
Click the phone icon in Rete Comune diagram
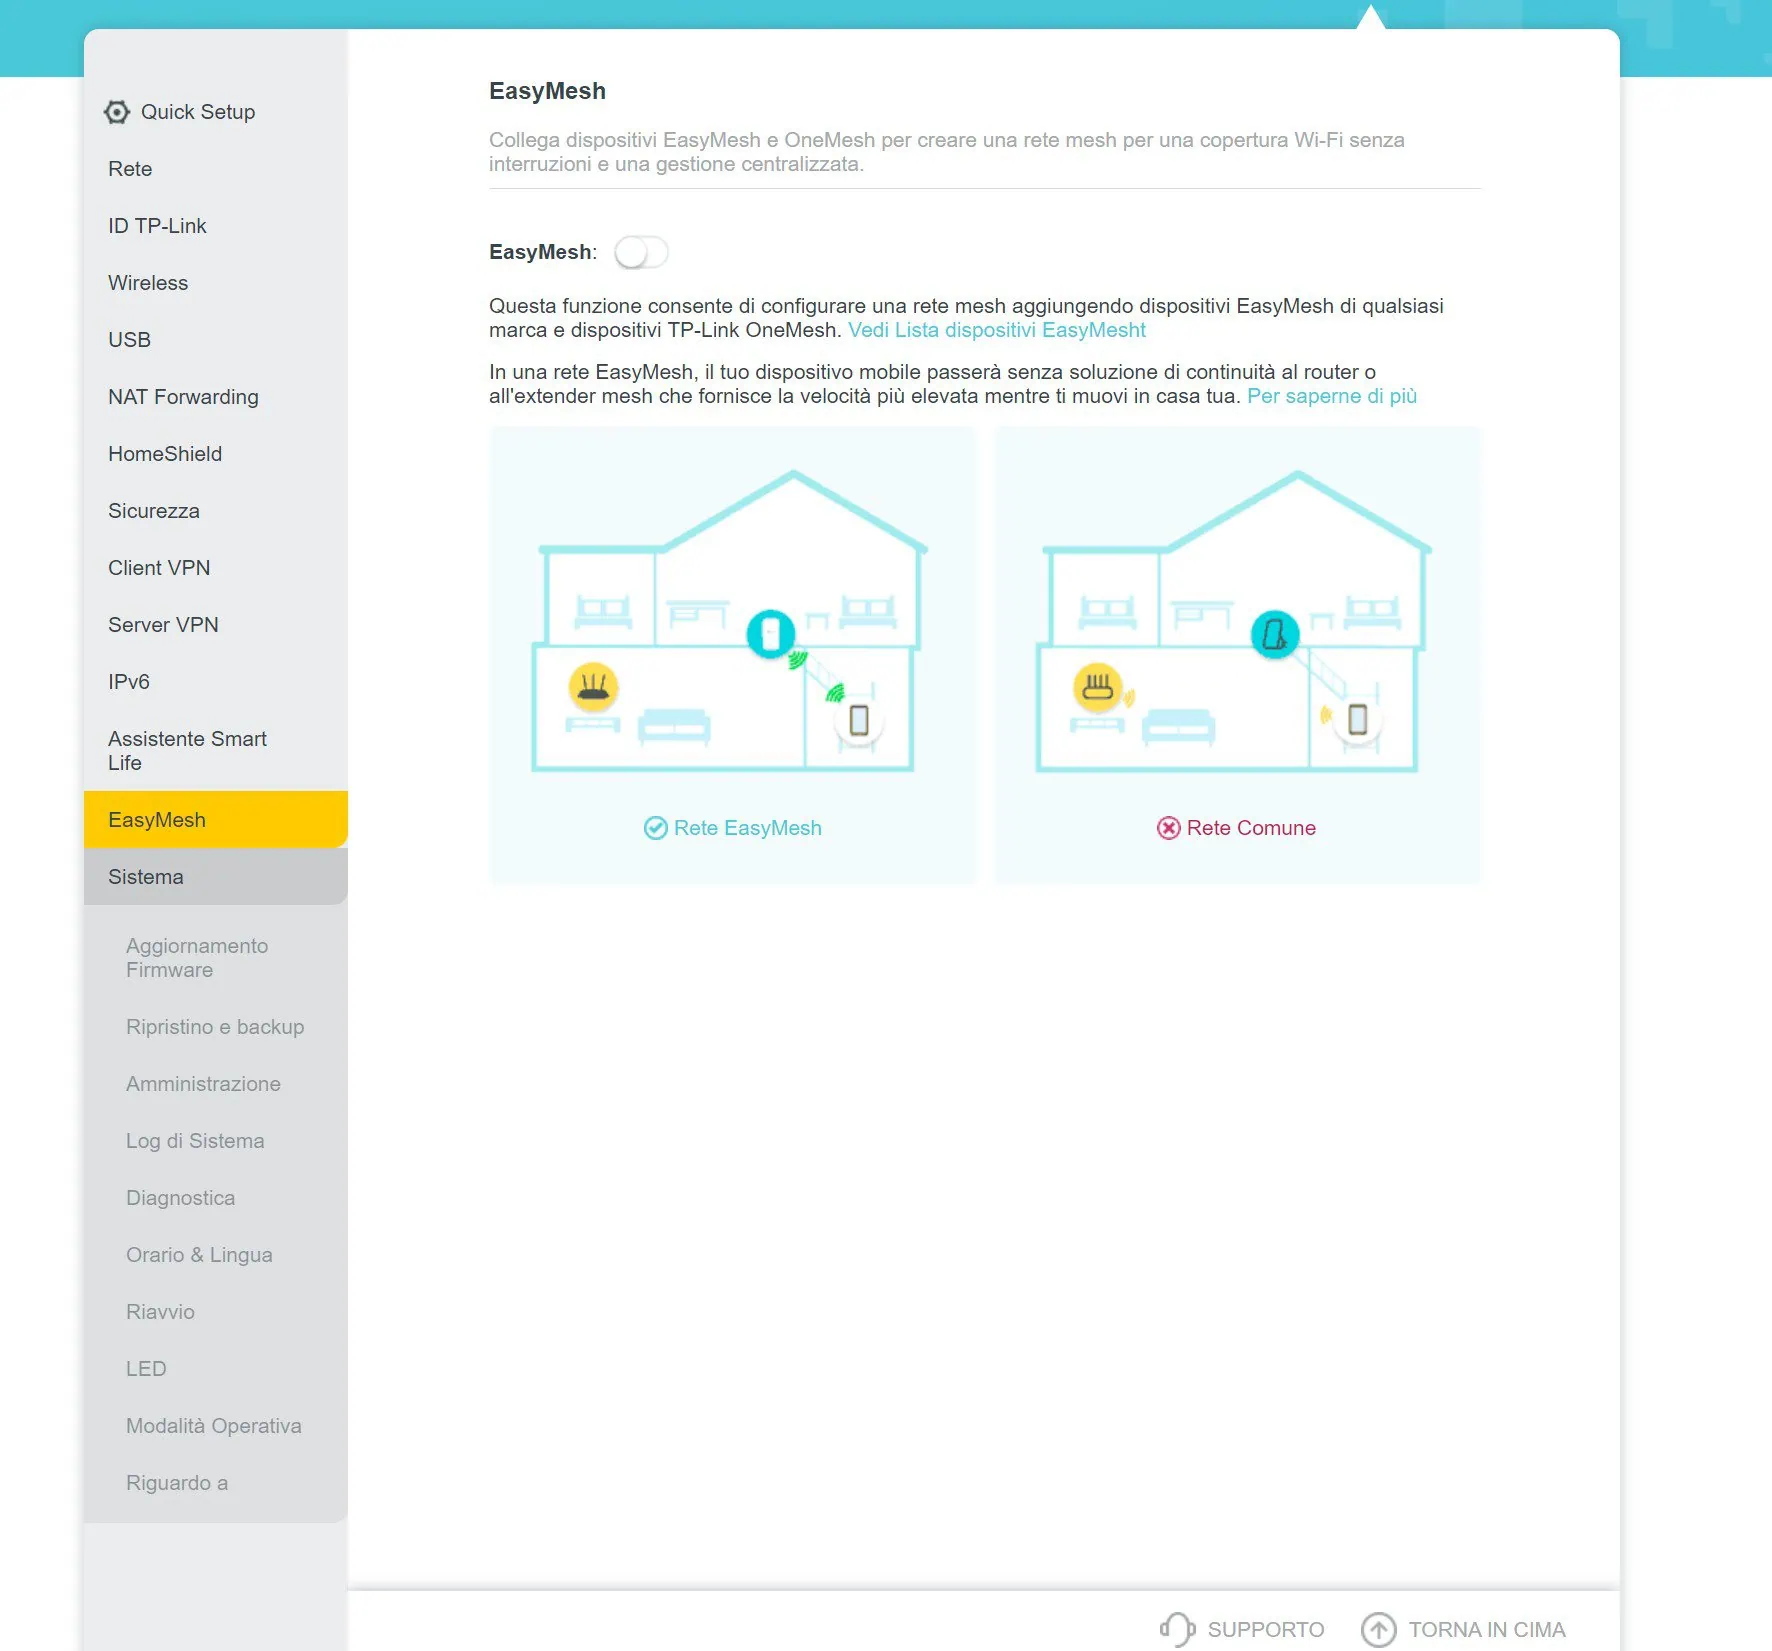pos(1358,719)
